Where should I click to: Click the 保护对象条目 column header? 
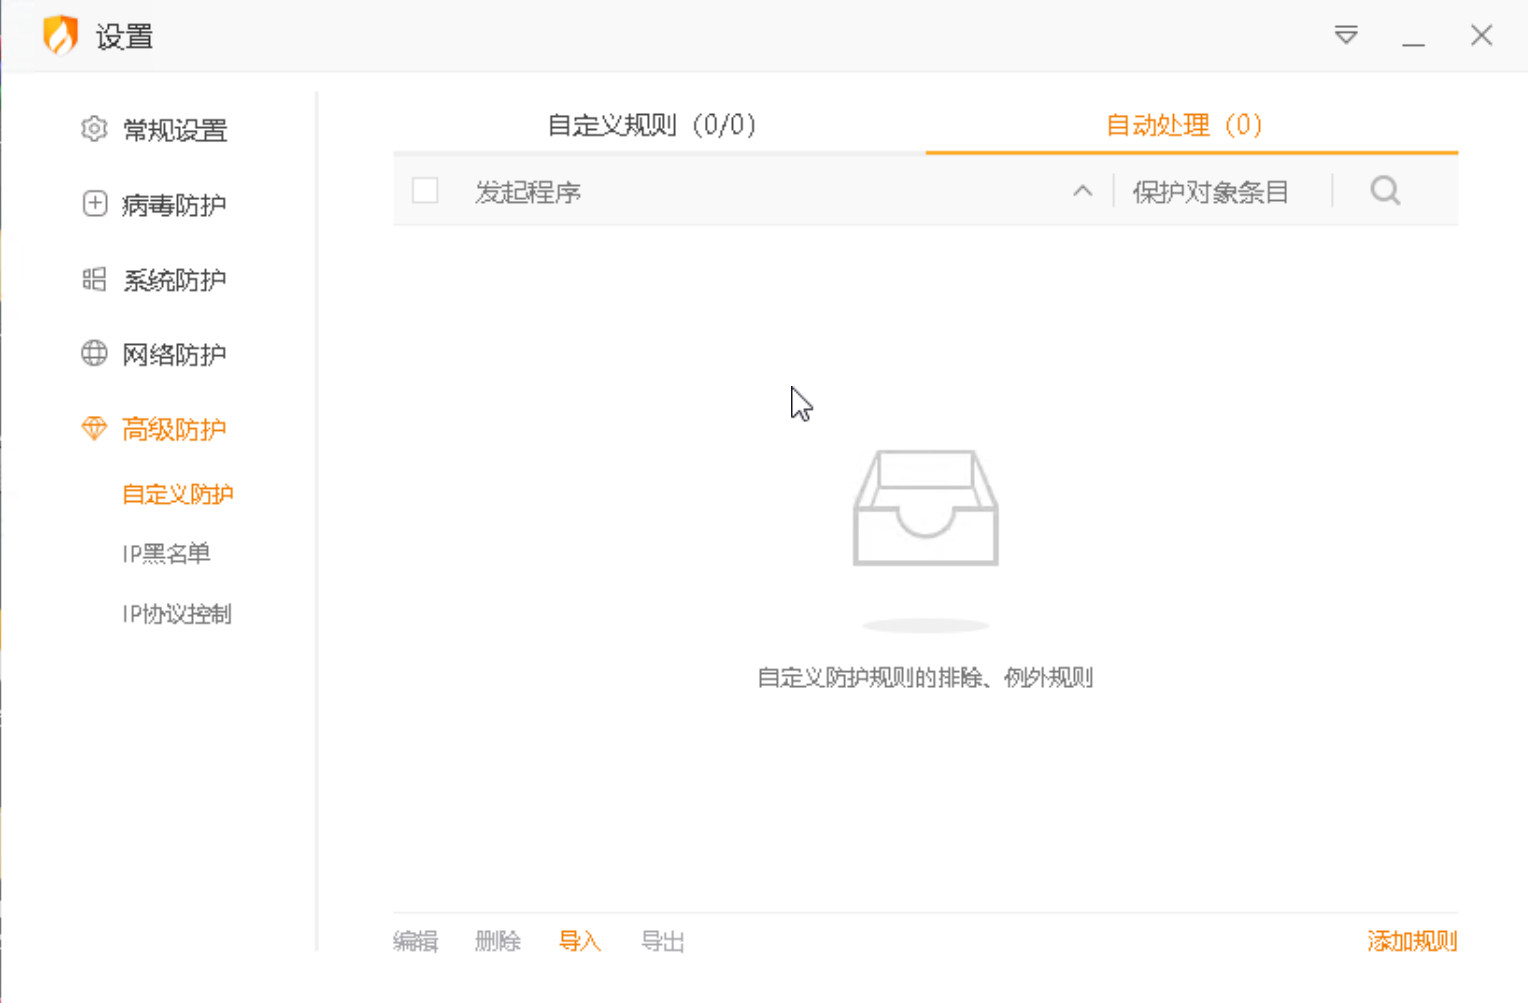(x=1210, y=192)
